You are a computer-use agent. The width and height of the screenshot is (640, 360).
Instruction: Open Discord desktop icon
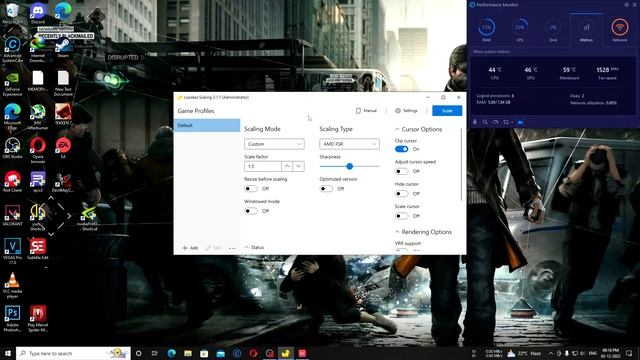point(38,13)
